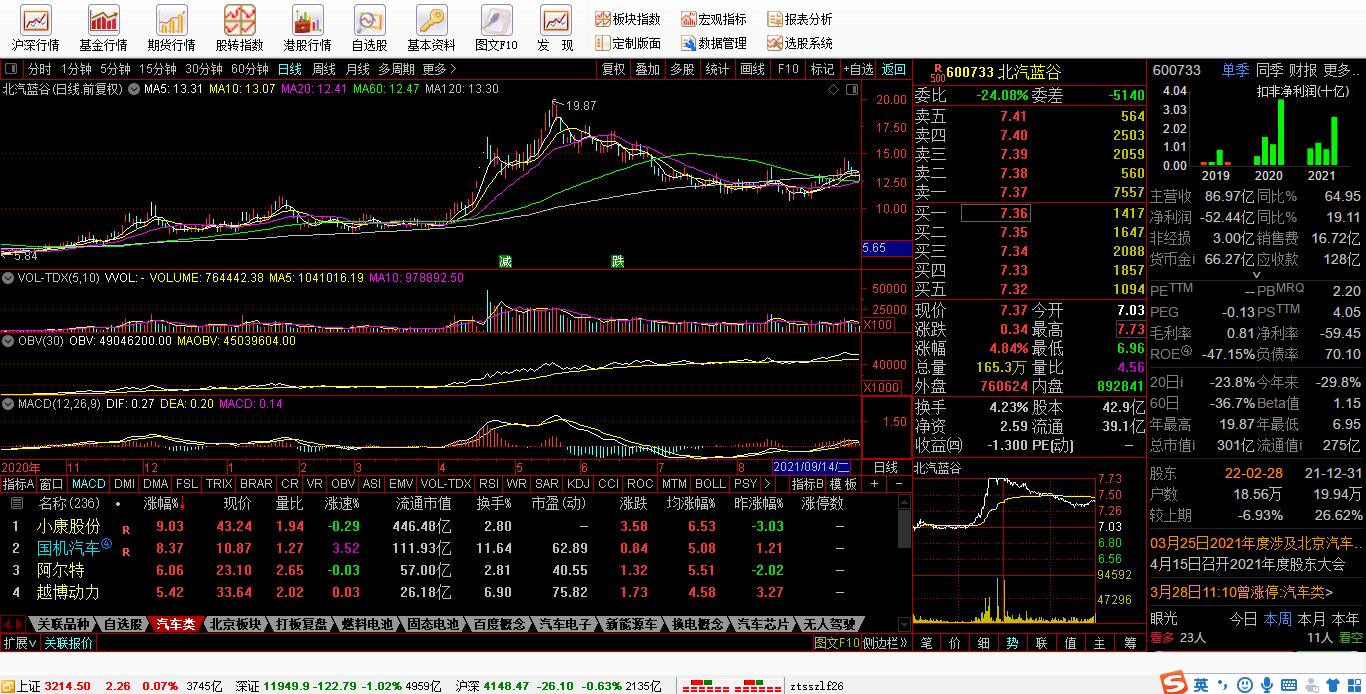Expand more indicators arrow after PSY

click(x=766, y=484)
